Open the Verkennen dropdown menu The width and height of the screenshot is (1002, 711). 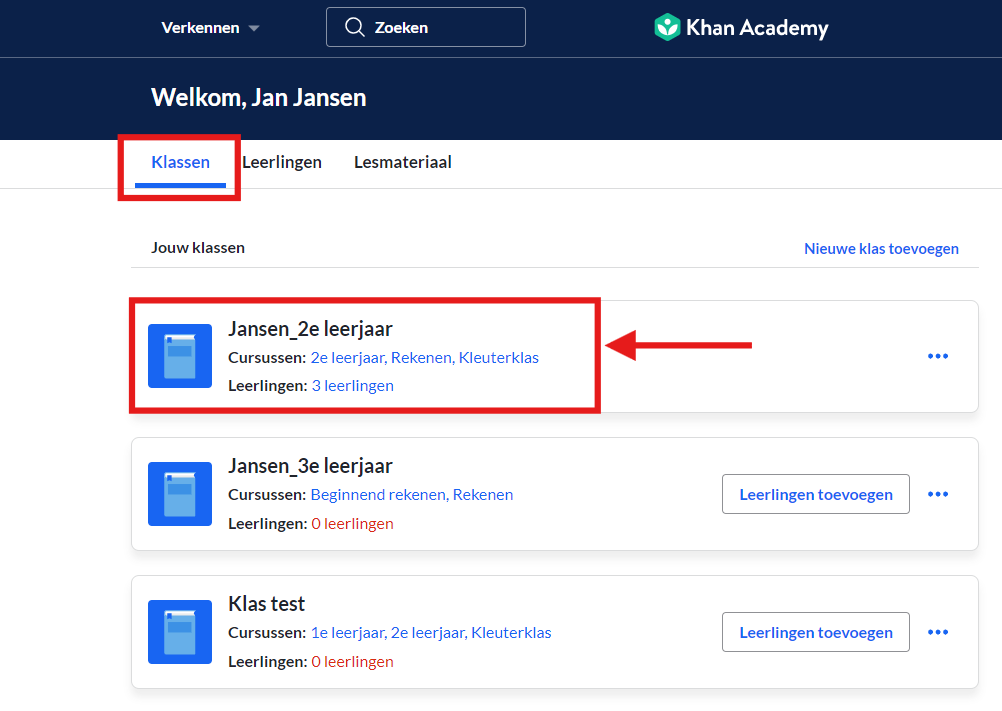pyautogui.click(x=210, y=27)
